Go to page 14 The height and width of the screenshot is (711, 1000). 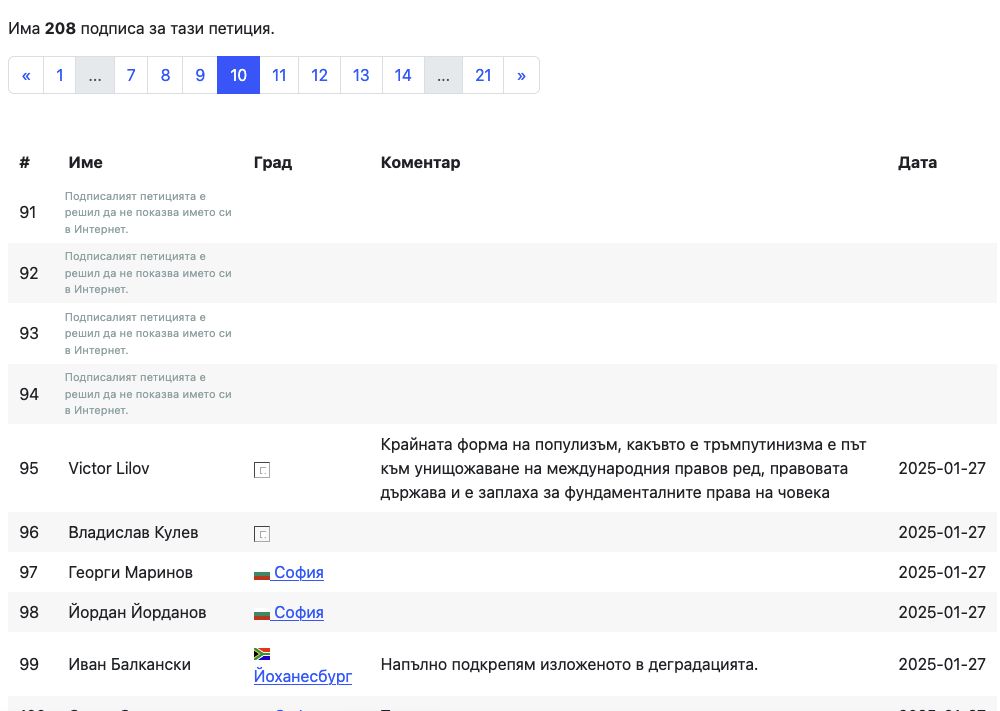coord(403,75)
